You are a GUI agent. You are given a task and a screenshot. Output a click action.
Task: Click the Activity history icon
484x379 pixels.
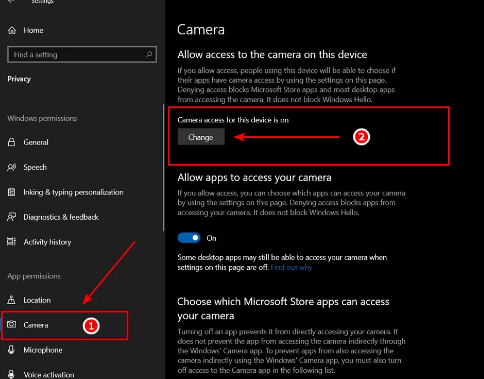(12, 242)
